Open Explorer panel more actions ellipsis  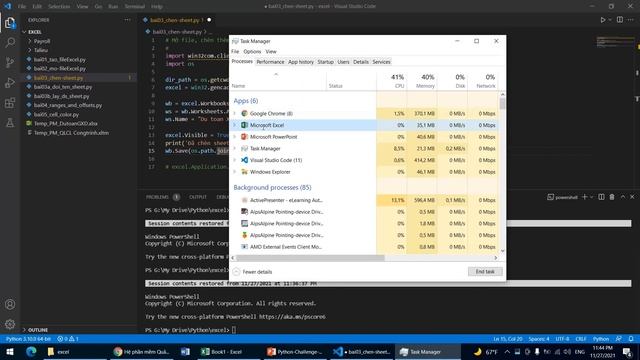tap(127, 20)
